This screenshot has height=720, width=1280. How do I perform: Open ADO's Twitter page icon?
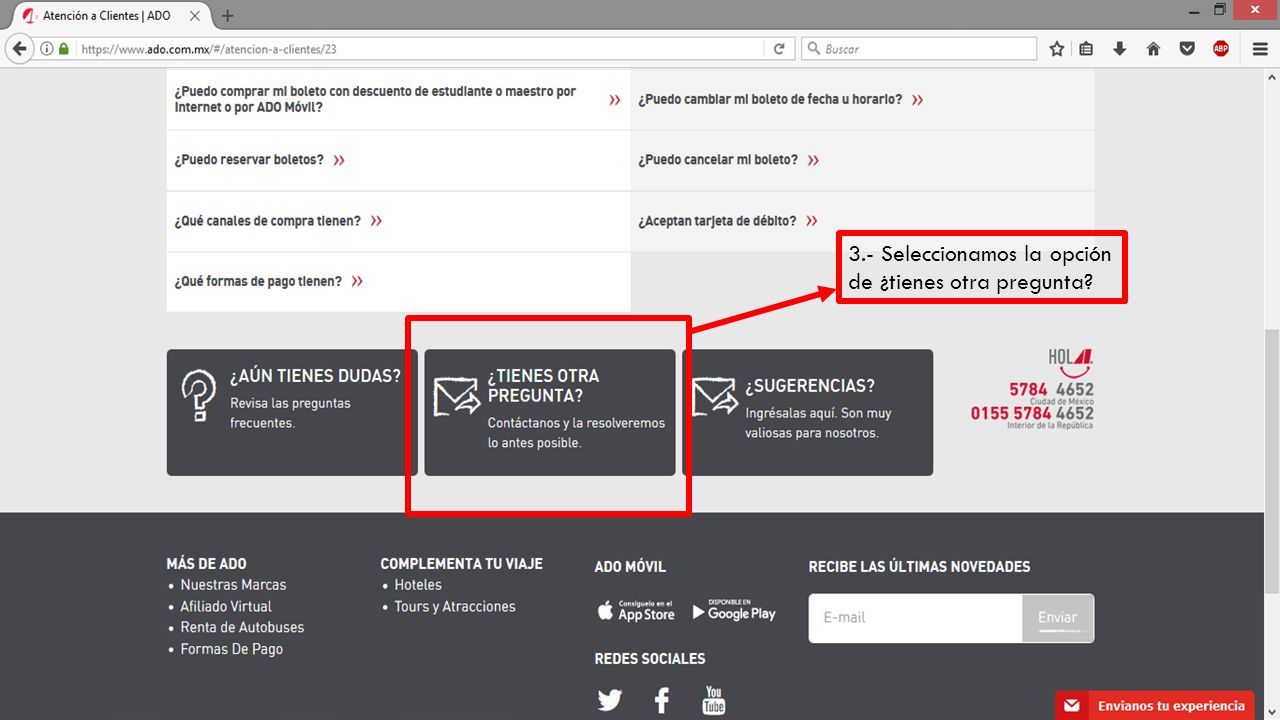click(x=610, y=700)
